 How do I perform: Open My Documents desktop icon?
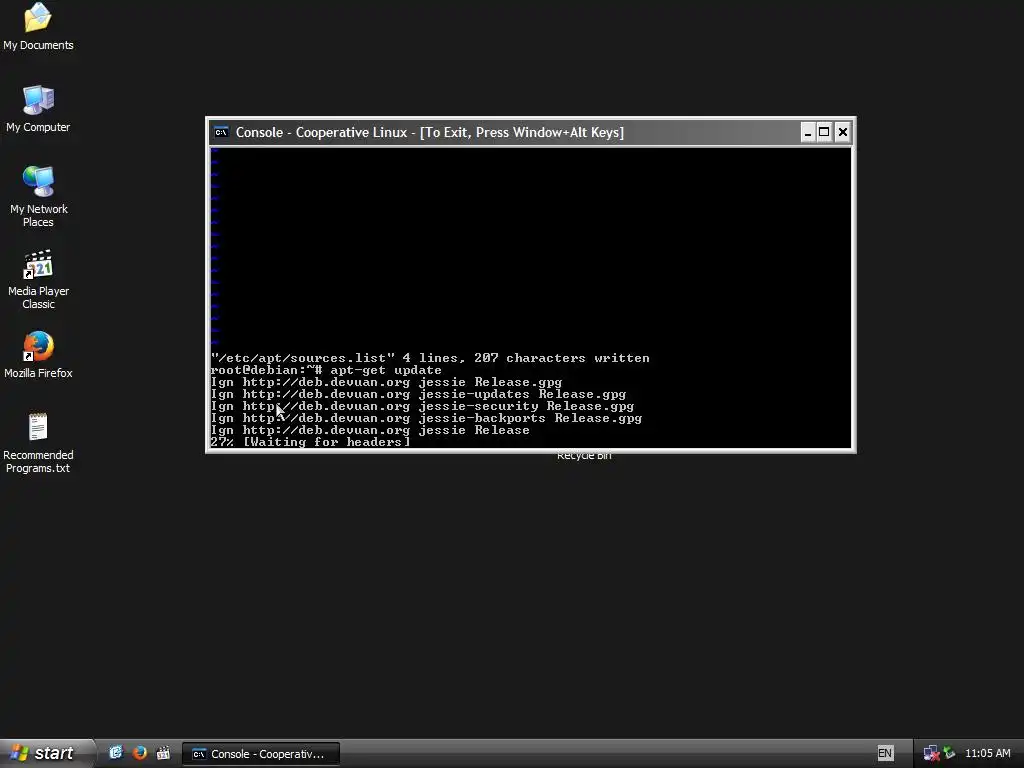pyautogui.click(x=38, y=26)
